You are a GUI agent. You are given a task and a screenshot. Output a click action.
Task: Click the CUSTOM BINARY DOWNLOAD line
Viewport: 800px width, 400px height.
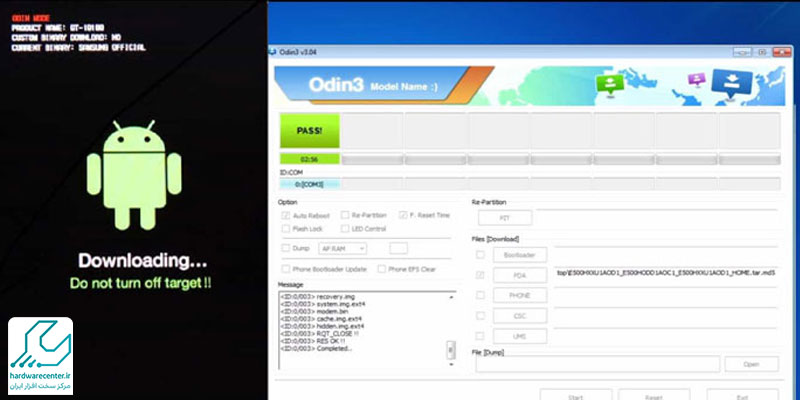click(x=66, y=38)
